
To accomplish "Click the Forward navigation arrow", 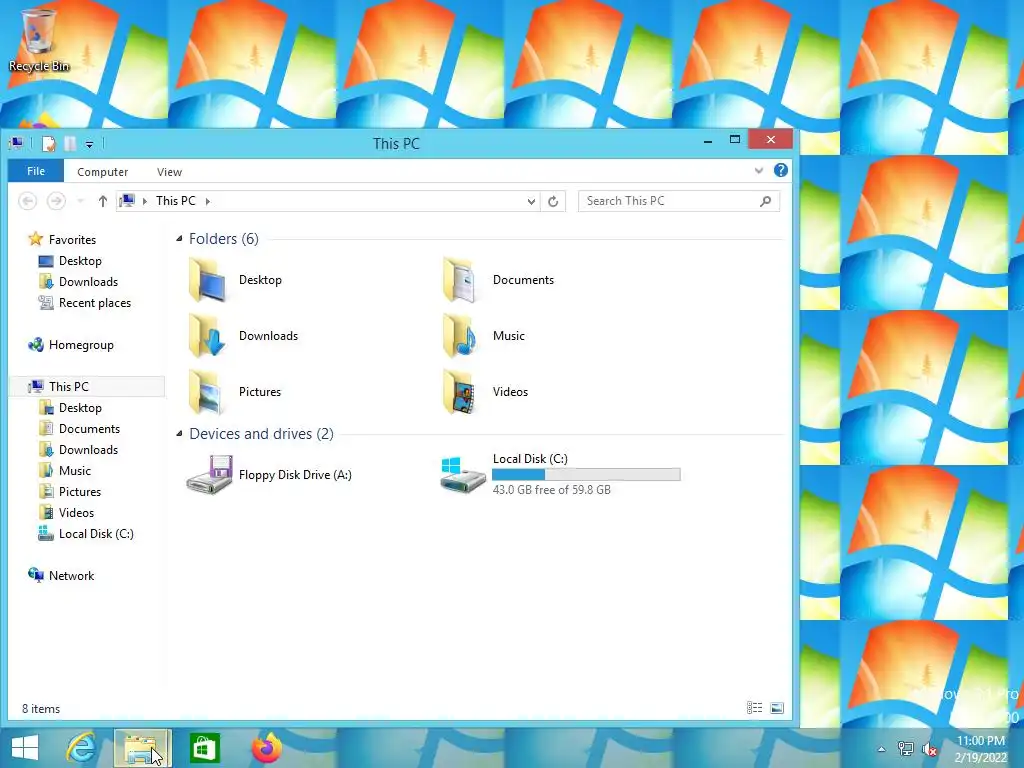I will [x=56, y=201].
